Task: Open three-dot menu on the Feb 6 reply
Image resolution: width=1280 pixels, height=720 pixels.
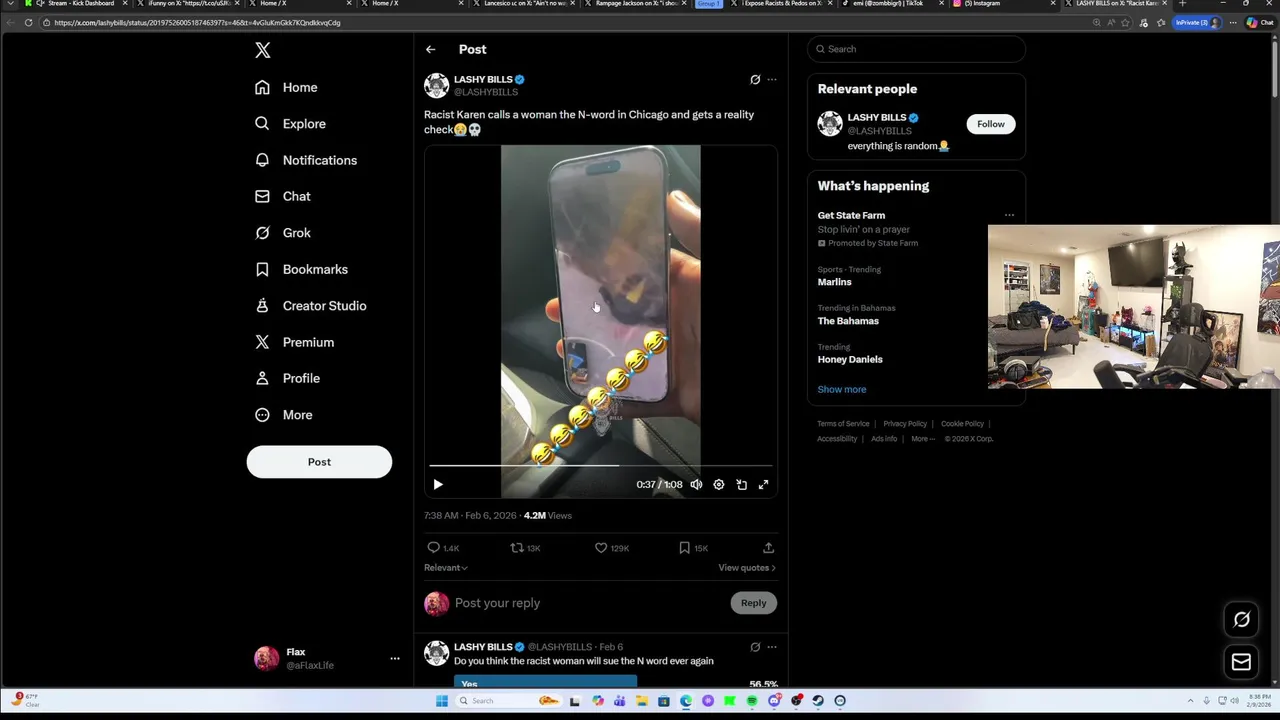Action: [772, 647]
